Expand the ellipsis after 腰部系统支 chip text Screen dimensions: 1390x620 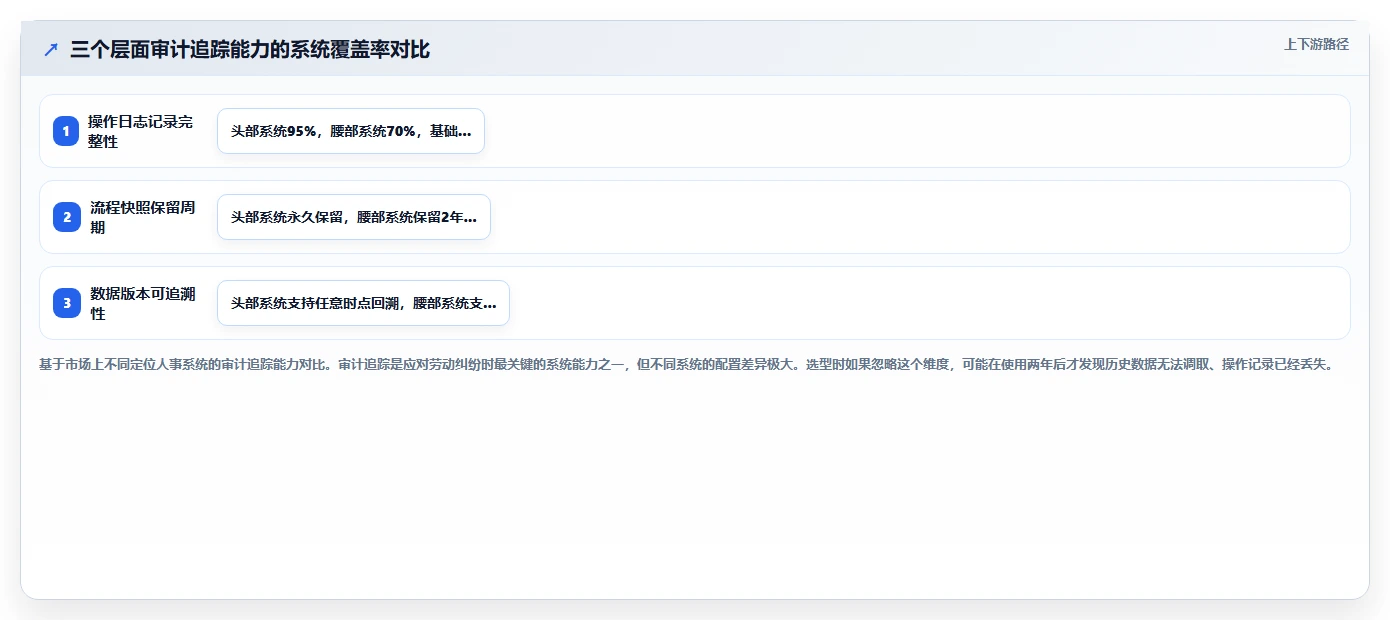point(489,305)
